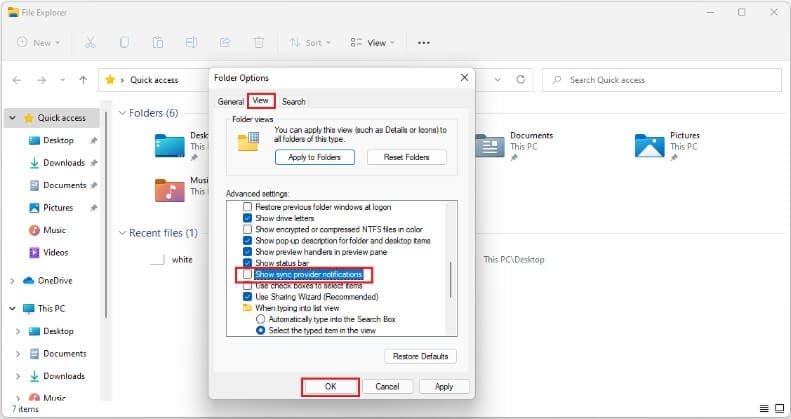
Task: Uncheck Show status bar option
Action: pyautogui.click(x=247, y=263)
